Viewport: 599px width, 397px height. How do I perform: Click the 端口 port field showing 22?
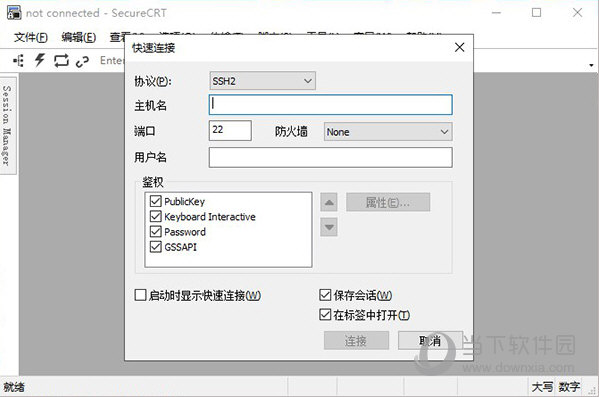[x=230, y=130]
